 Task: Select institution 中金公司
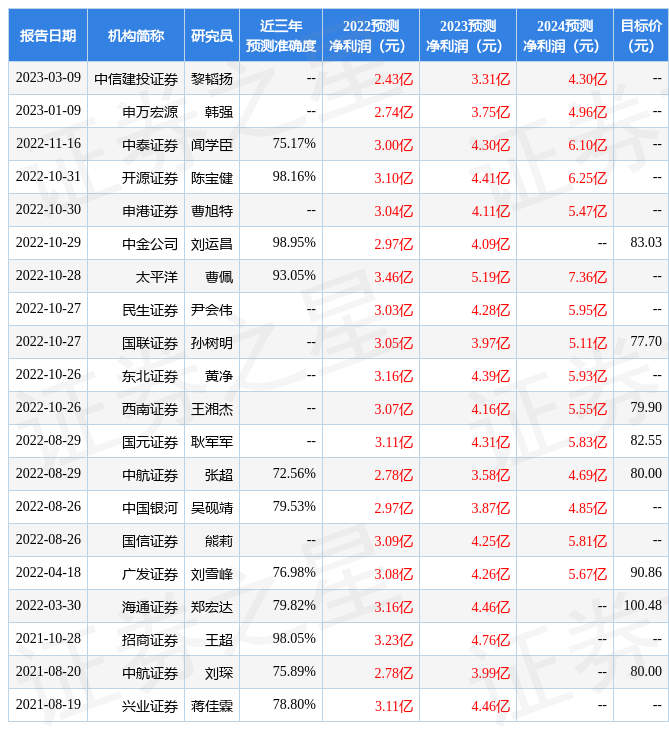click(150, 244)
